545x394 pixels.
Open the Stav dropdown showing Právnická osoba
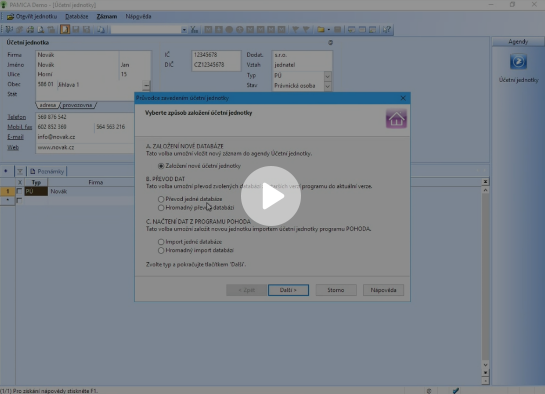pos(327,86)
